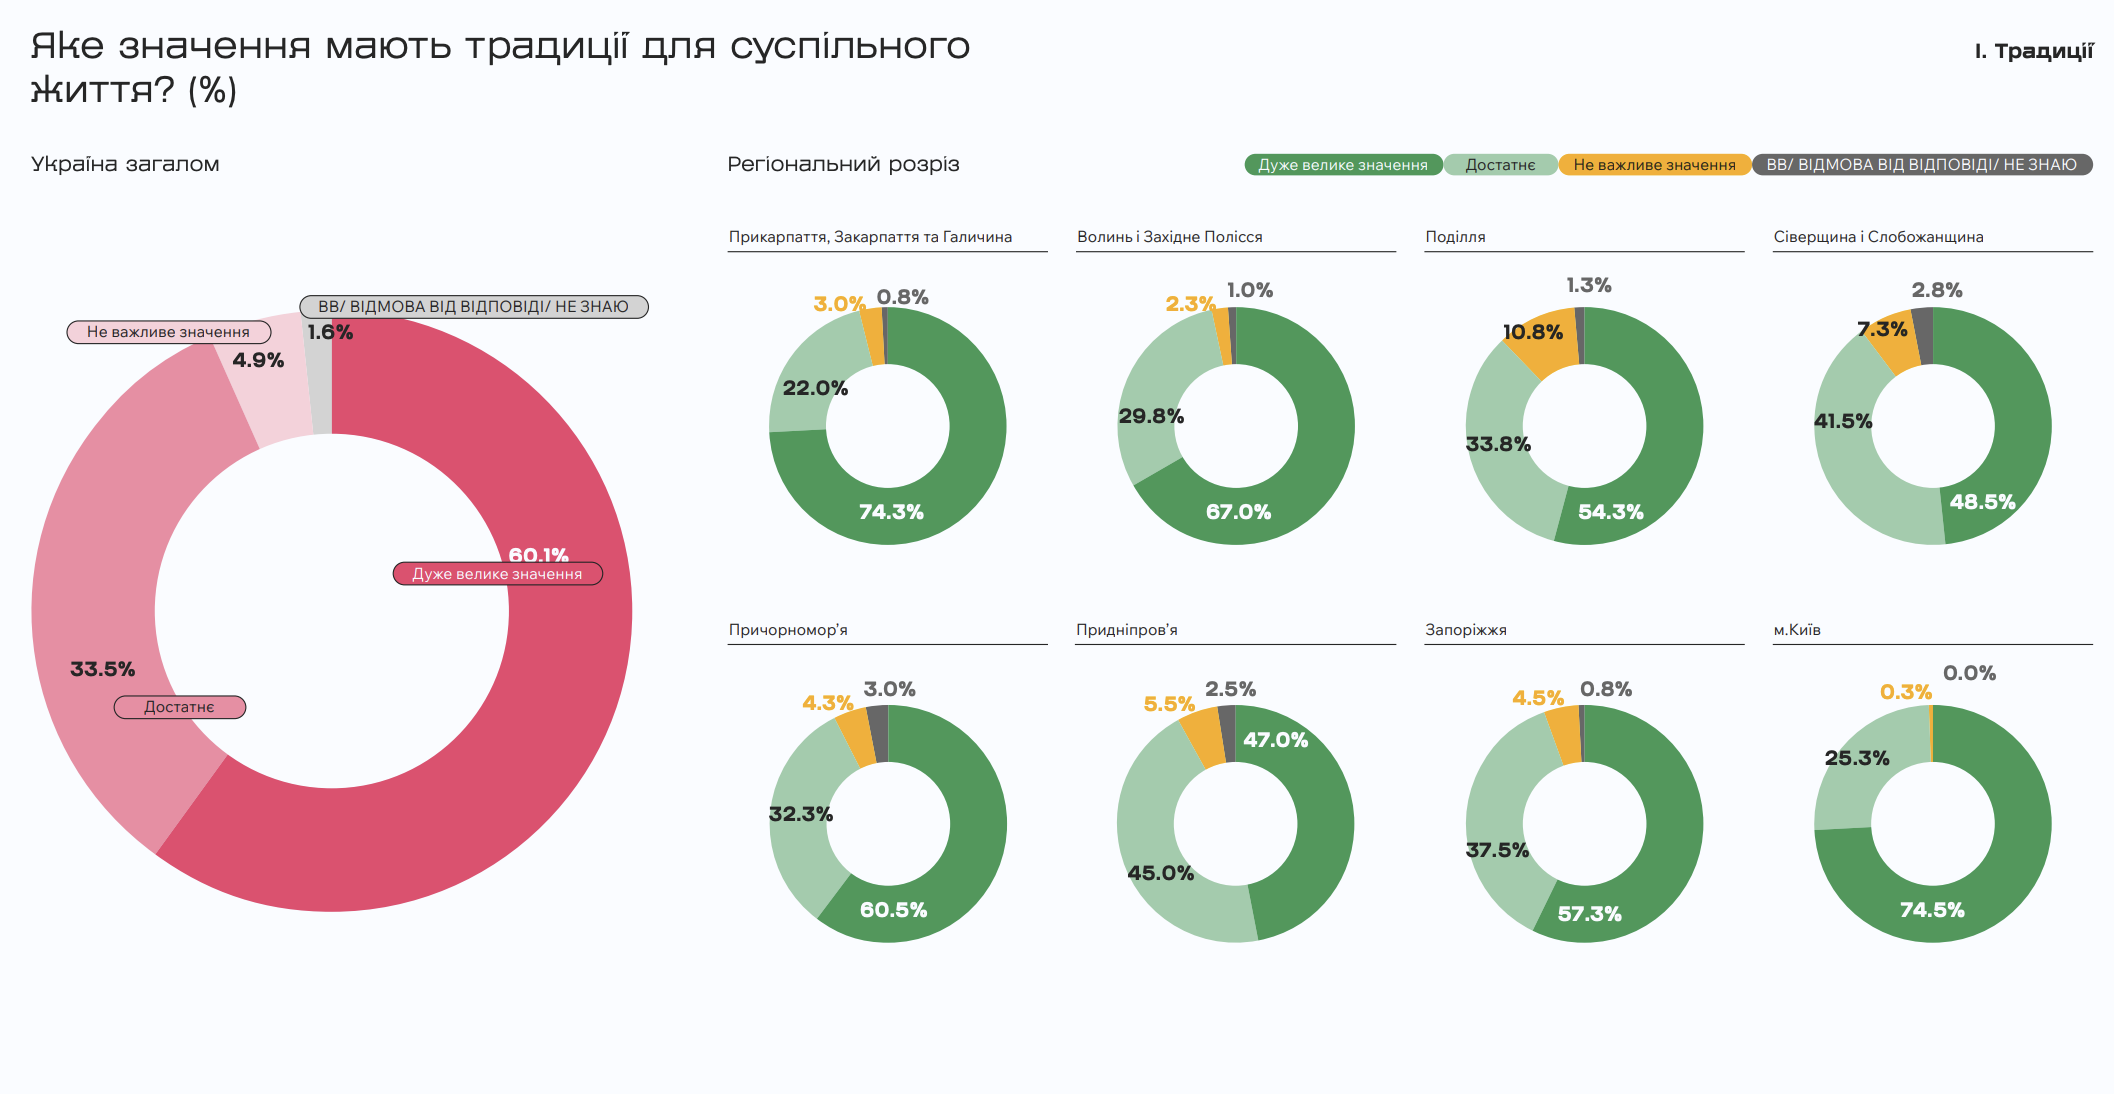
Task: Toggle the 'Достатнє' legend item
Action: (1500, 165)
